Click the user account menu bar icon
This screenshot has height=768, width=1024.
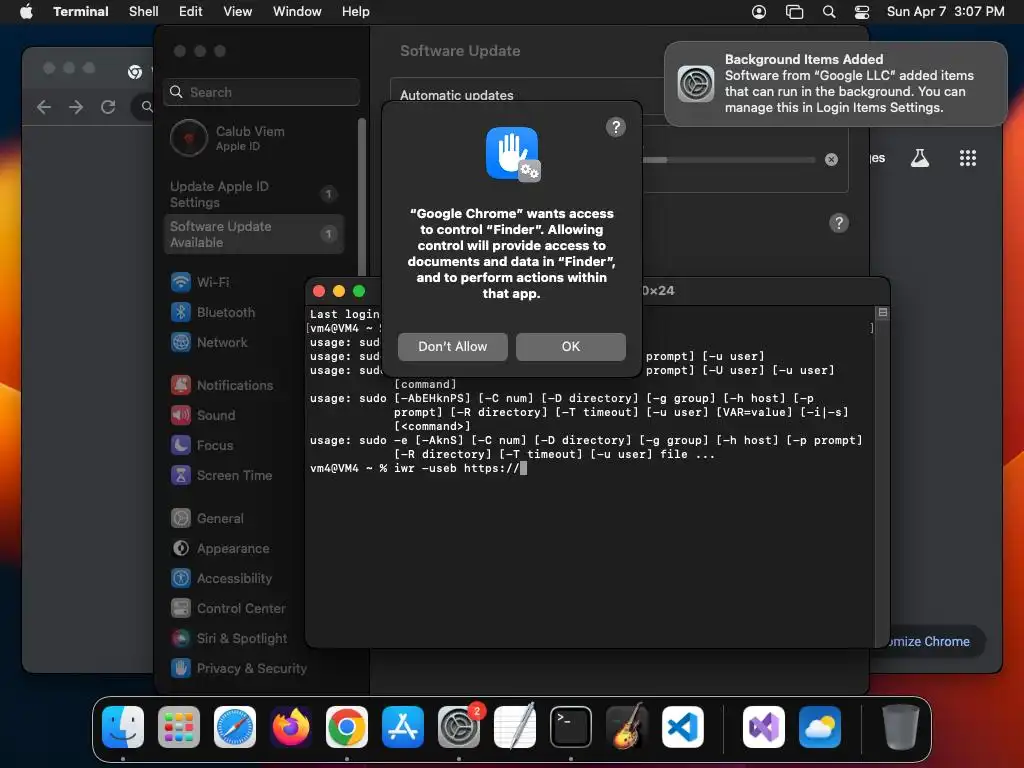(759, 12)
